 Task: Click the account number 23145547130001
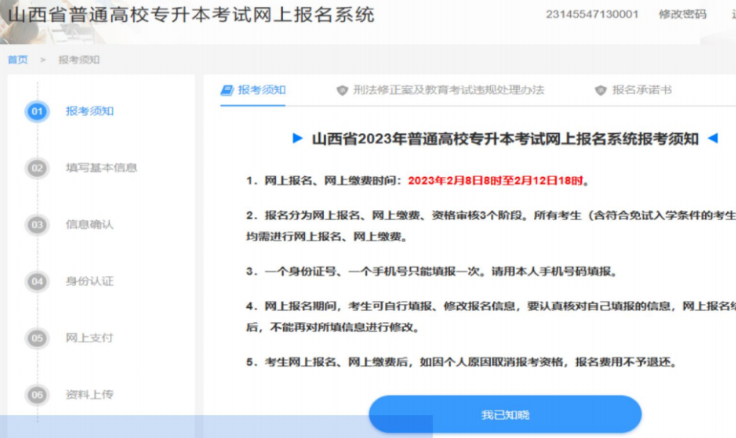592,15
